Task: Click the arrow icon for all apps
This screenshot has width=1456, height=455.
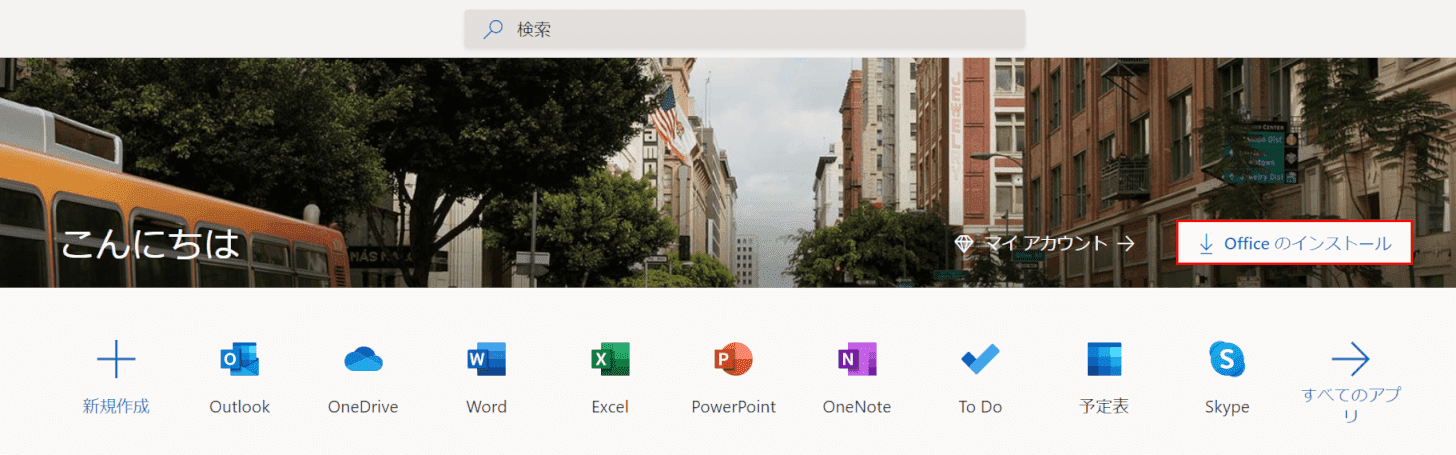Action: [x=1351, y=358]
